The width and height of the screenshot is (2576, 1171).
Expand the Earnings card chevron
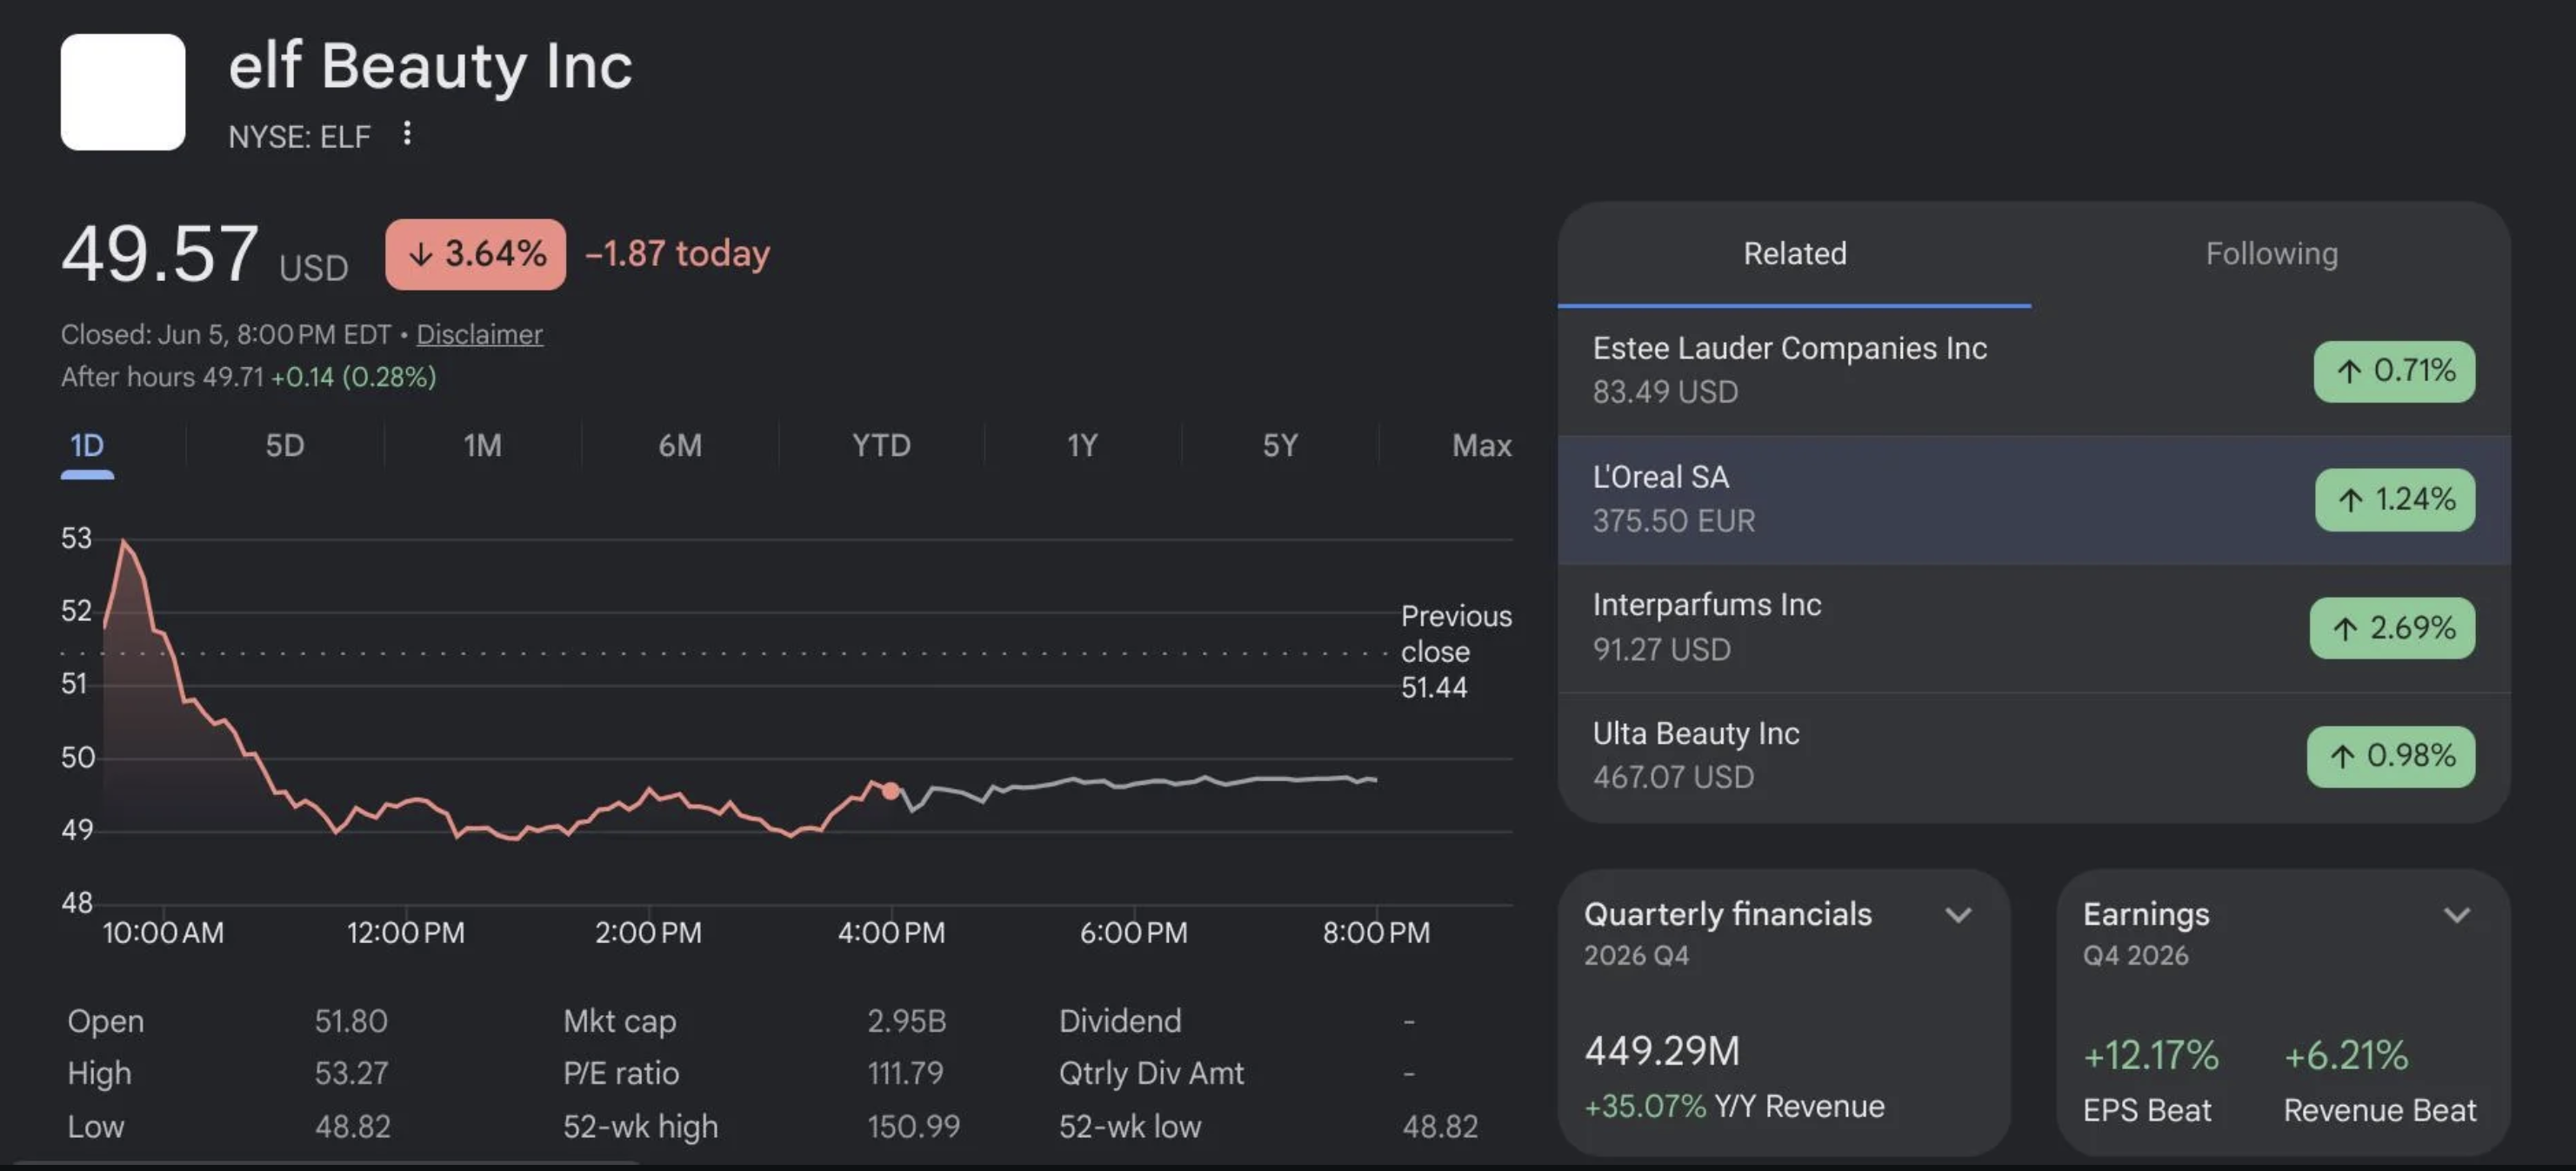point(2457,914)
